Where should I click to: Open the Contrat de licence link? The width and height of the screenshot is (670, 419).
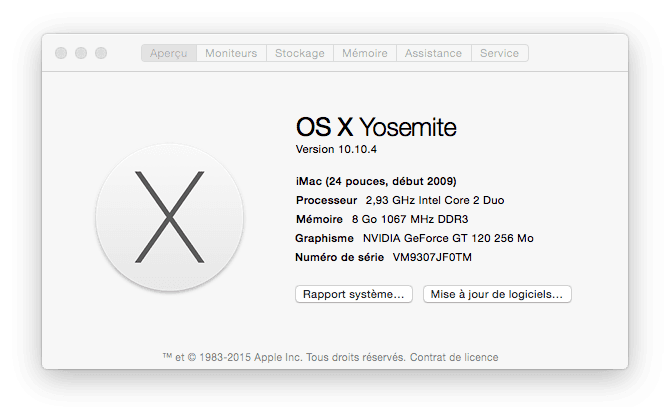(x=454, y=357)
